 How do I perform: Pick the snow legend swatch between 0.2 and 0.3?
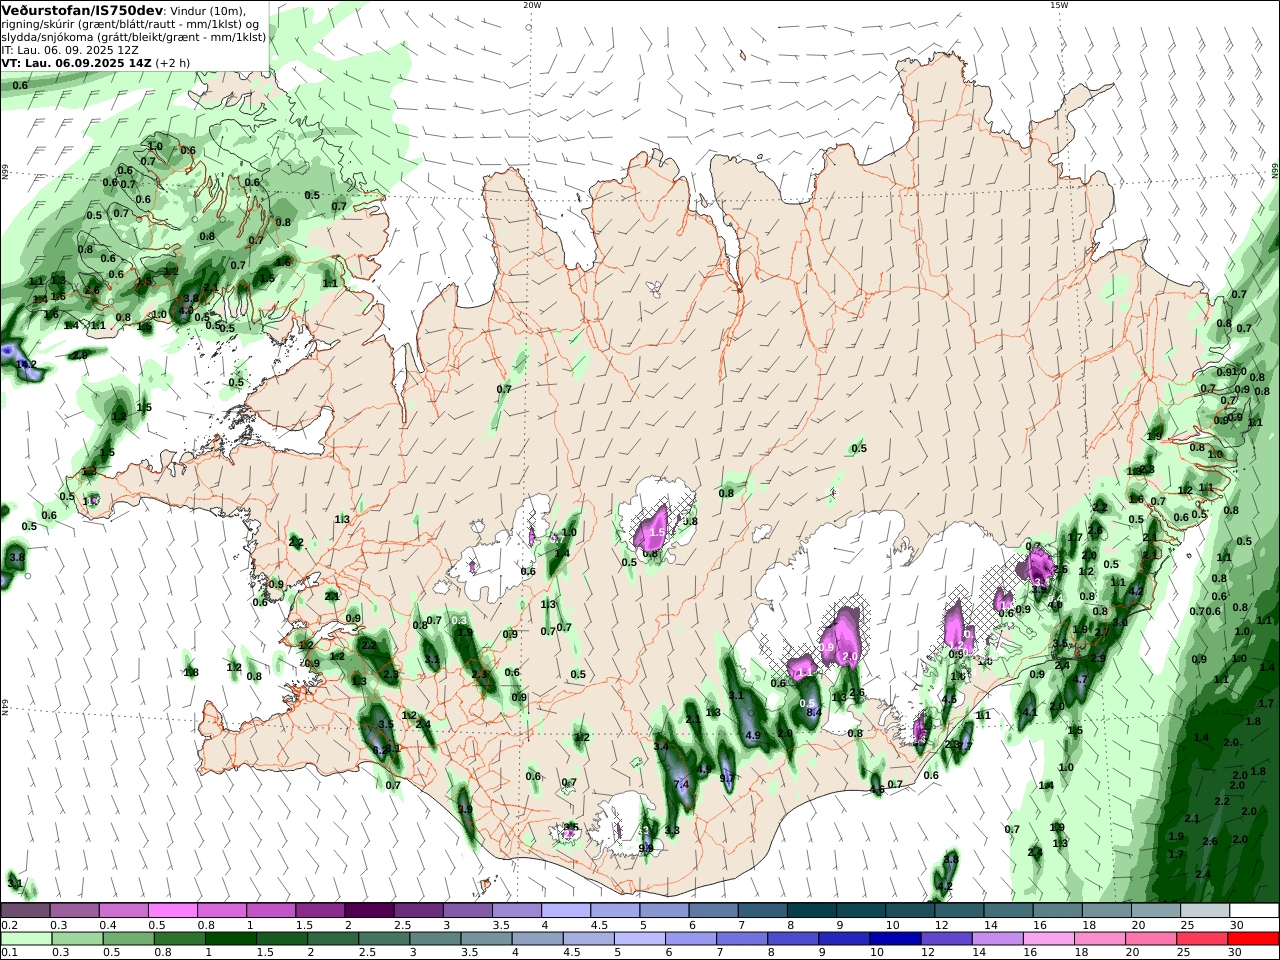coord(25,911)
